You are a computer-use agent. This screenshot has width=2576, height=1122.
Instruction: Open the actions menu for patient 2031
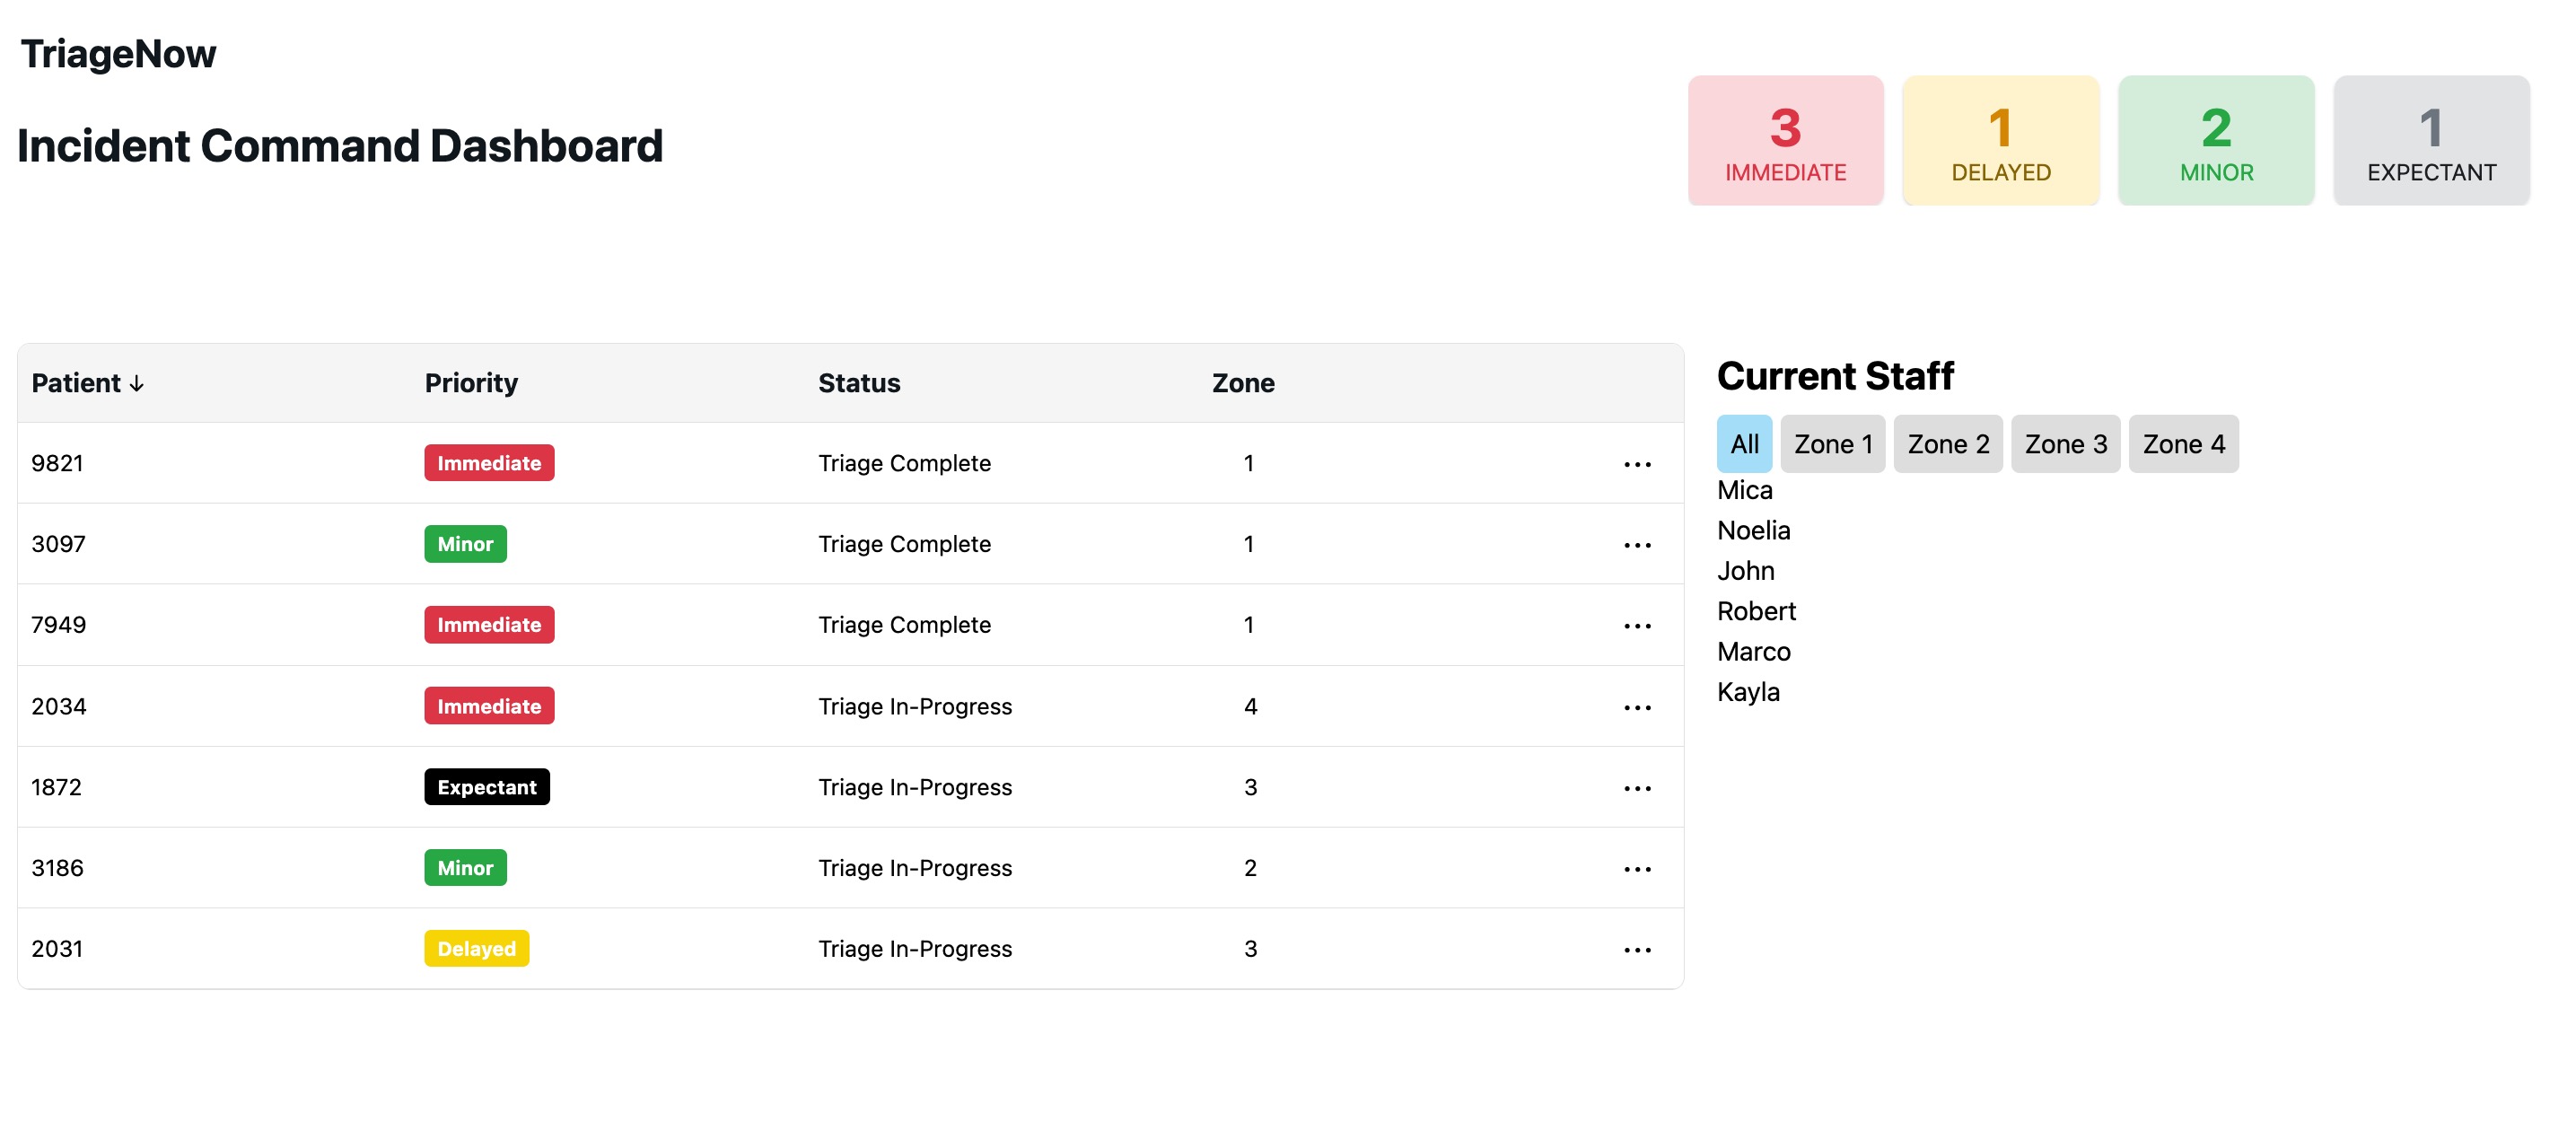pyautogui.click(x=1637, y=950)
